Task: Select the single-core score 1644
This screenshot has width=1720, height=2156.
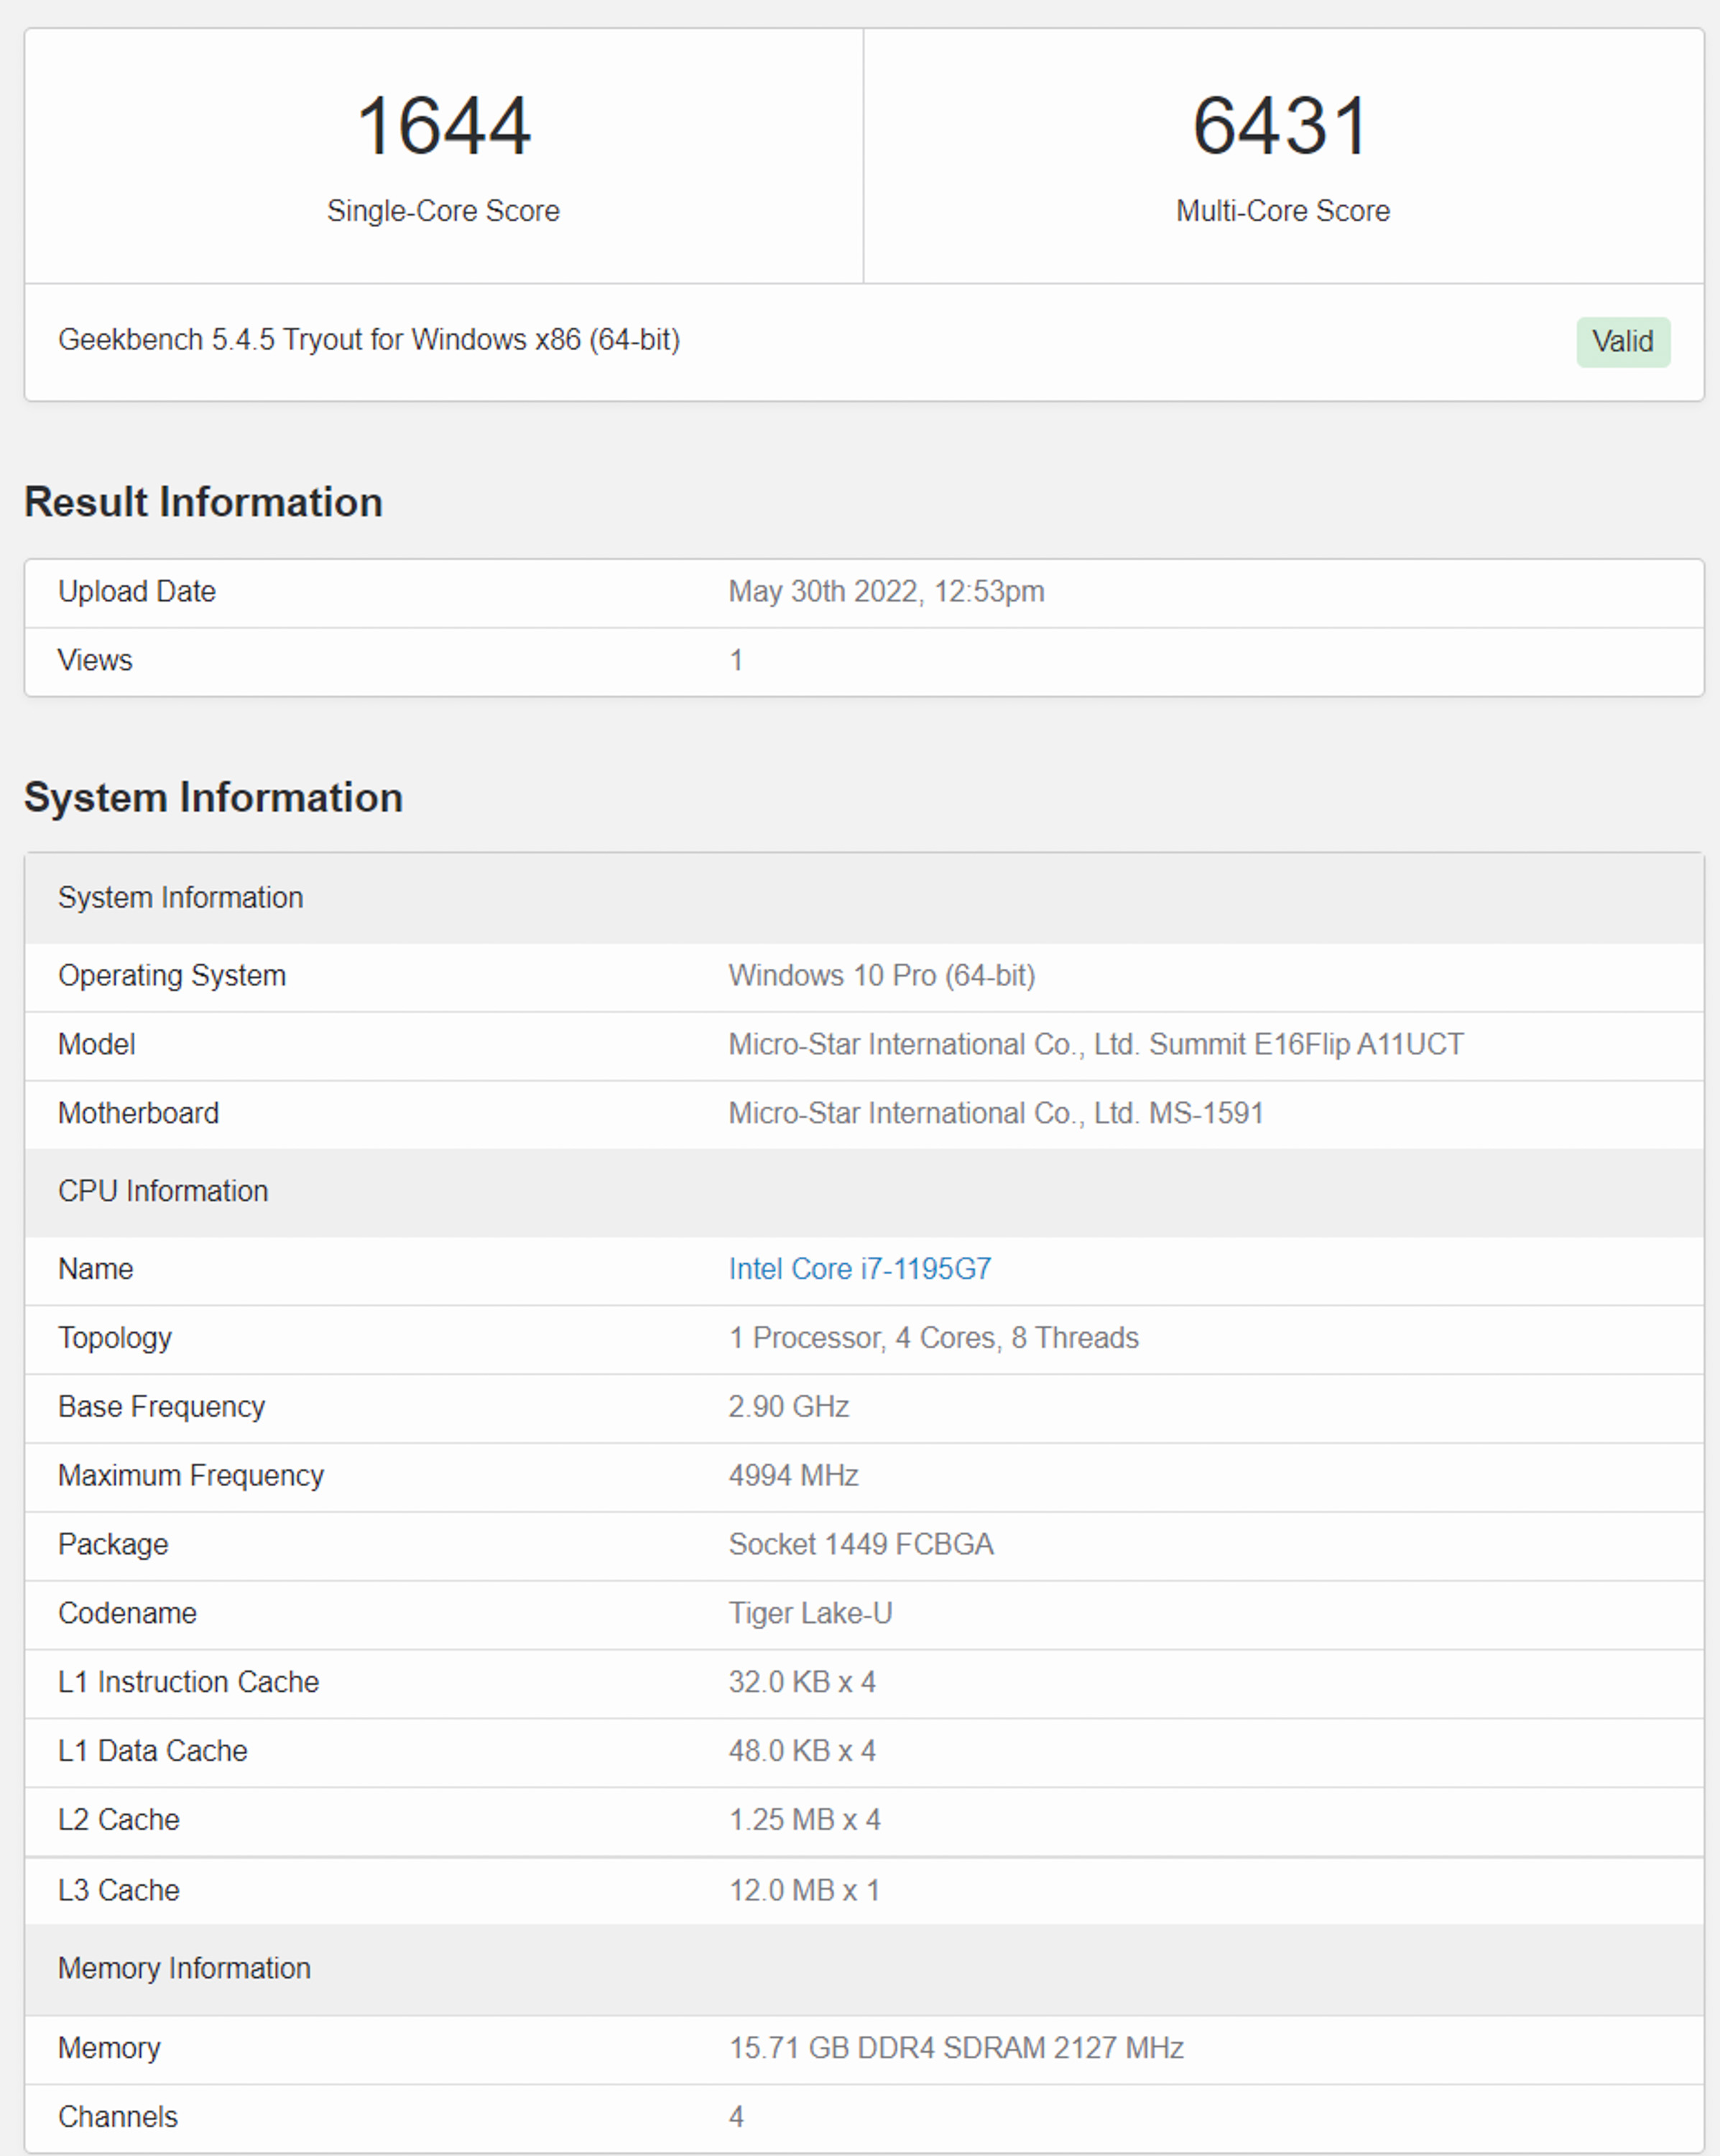Action: tap(443, 126)
